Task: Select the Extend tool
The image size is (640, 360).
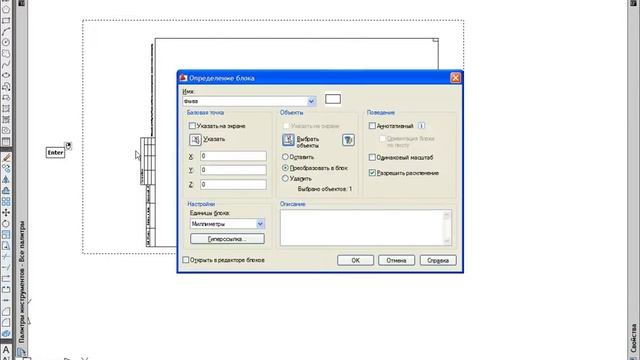Action: point(6,267)
